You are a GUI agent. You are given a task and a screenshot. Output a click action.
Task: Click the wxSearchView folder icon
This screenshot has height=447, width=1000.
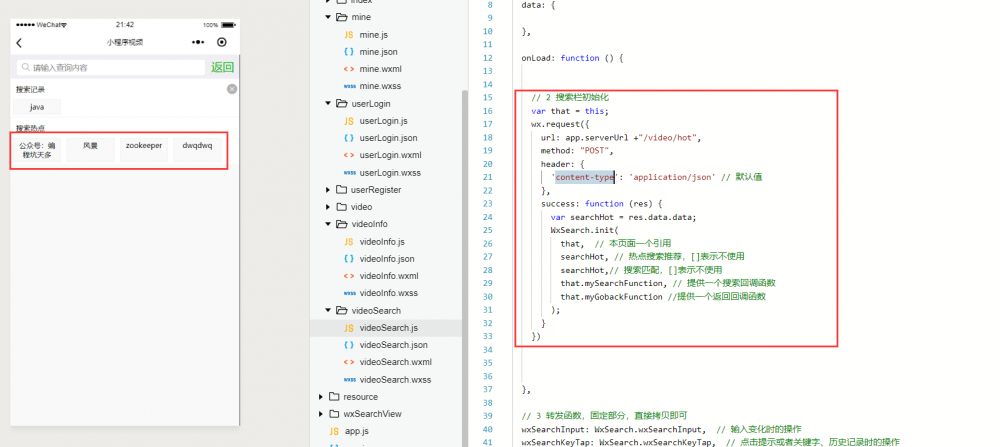pos(334,414)
